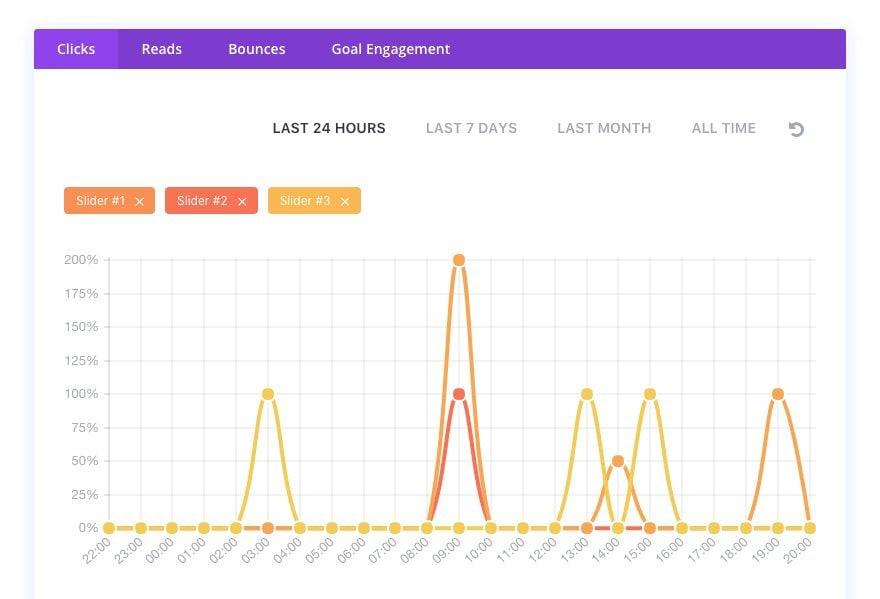Screen dimensions: 880x599
Task: Remove Slider #1 tag via its X
Action: coord(139,202)
